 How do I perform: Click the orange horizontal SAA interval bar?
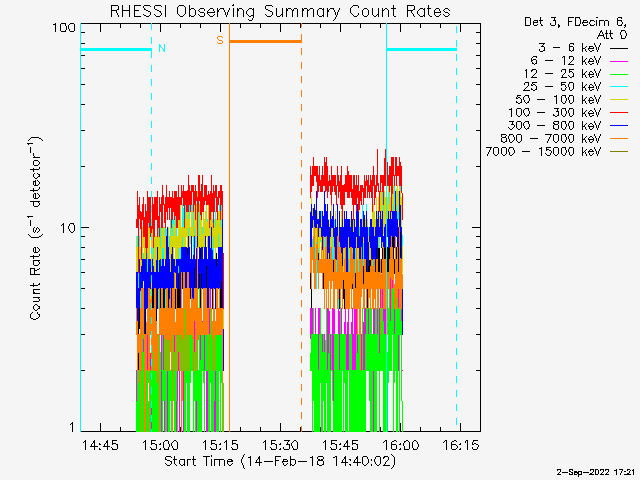point(265,41)
